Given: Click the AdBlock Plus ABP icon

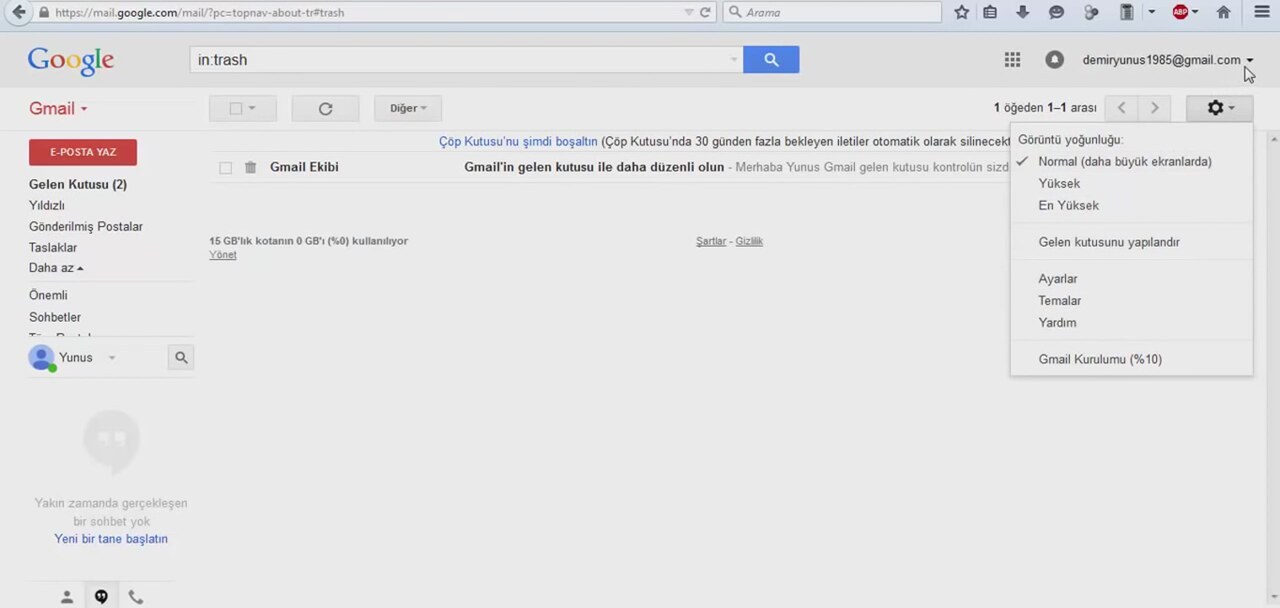Looking at the screenshot, I should click(1181, 12).
